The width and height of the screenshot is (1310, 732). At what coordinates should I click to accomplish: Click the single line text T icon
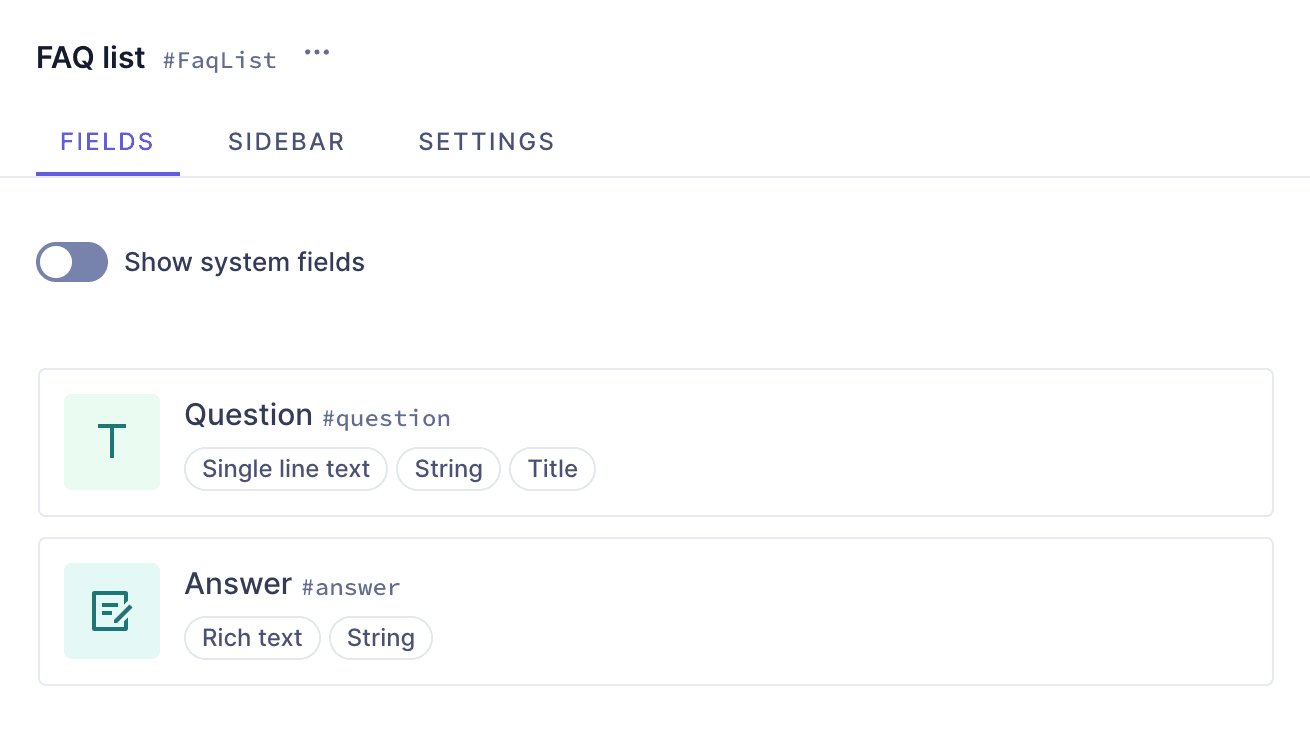coord(112,442)
